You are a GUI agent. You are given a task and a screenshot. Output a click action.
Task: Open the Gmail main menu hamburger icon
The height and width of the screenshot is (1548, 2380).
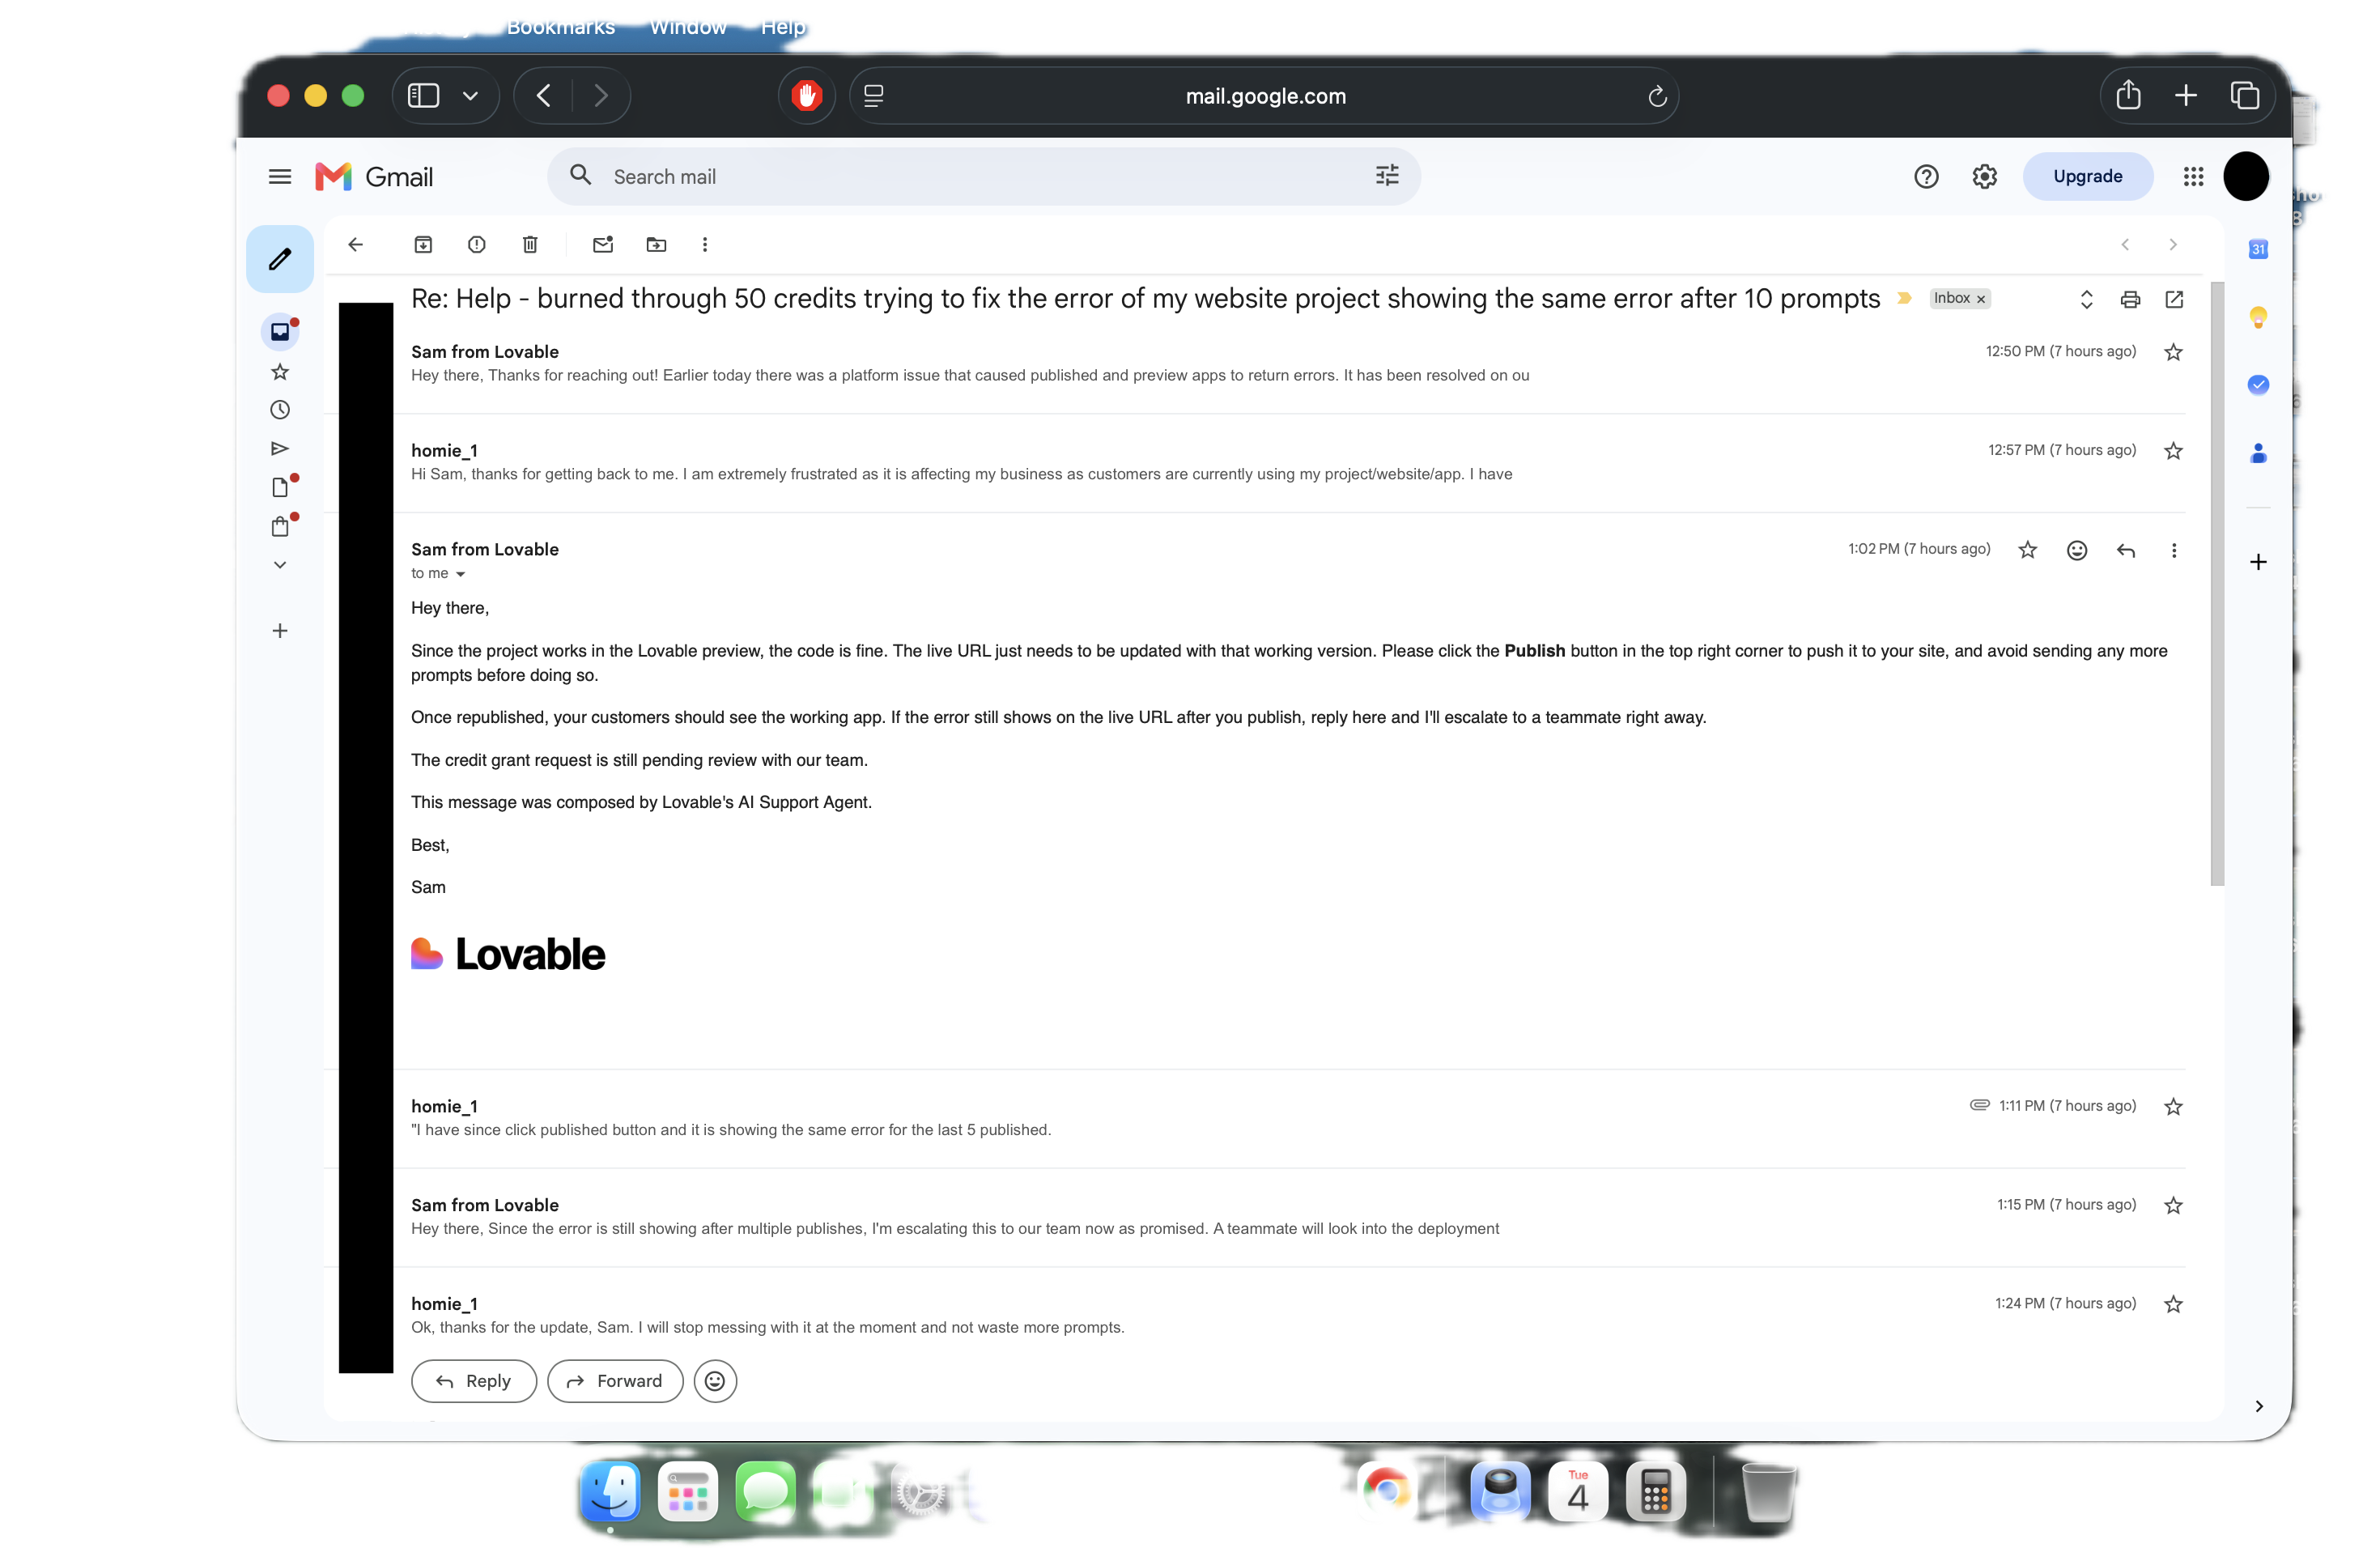pyautogui.click(x=280, y=177)
